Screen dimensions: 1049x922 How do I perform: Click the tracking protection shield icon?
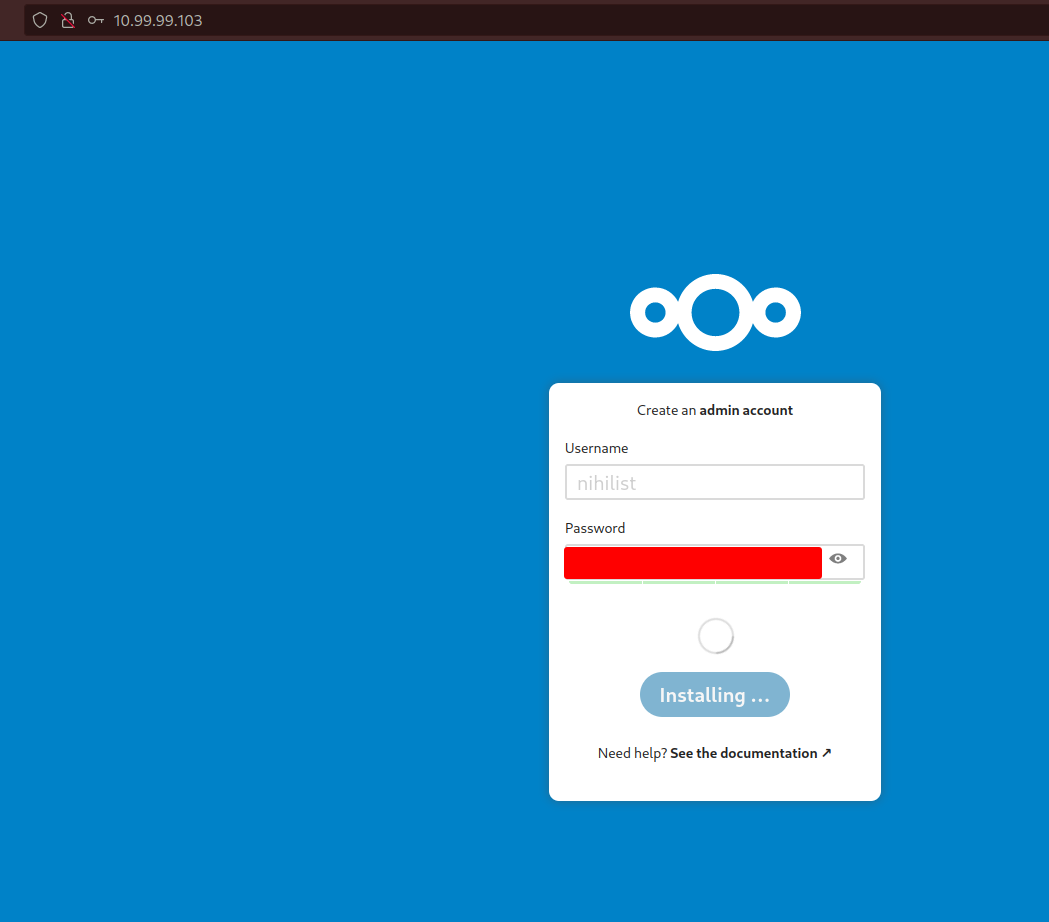[x=40, y=21]
